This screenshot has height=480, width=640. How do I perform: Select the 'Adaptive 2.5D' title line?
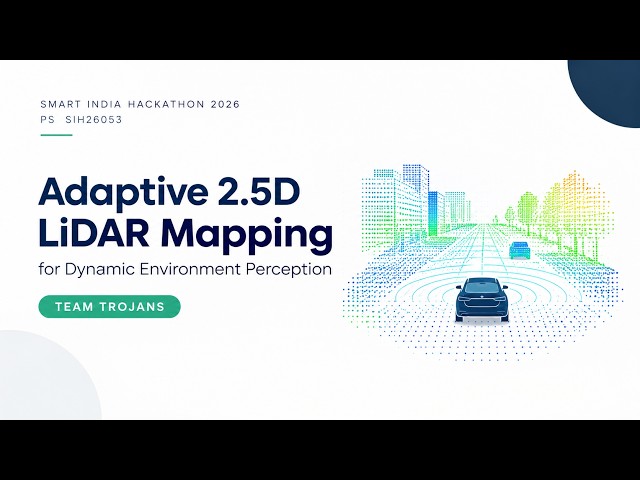[x=169, y=192]
